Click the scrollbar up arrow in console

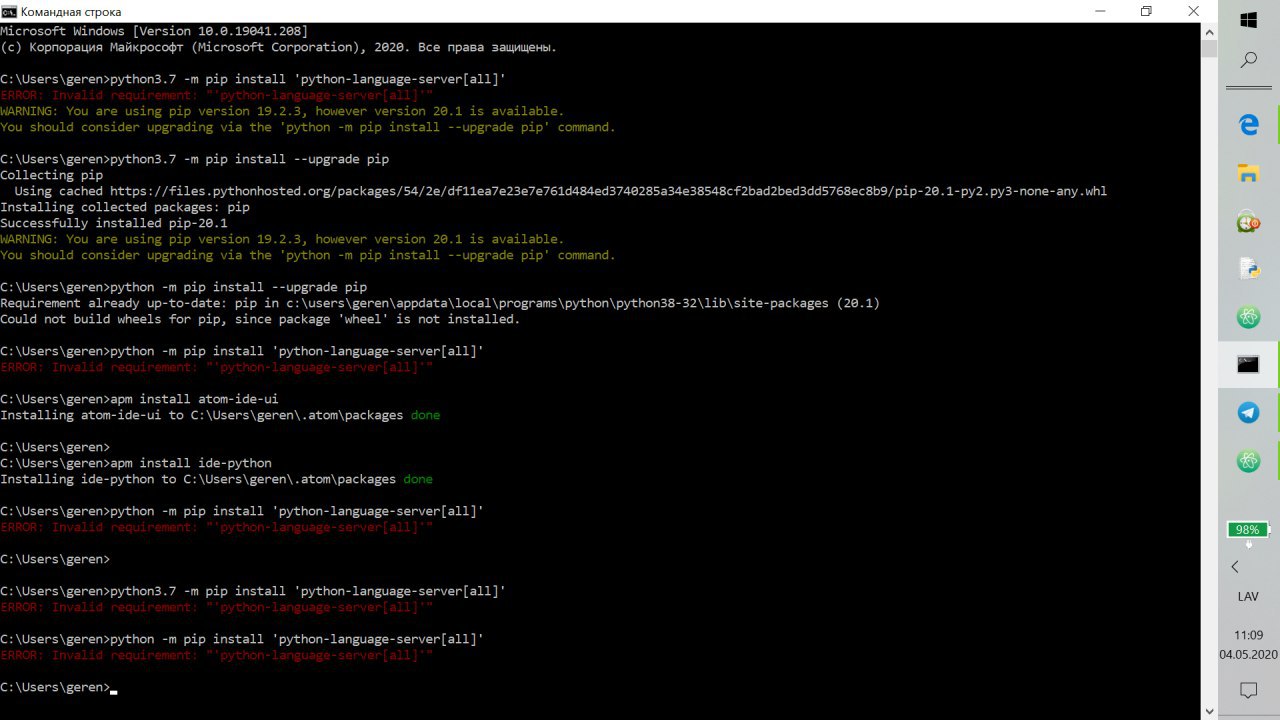point(1209,31)
